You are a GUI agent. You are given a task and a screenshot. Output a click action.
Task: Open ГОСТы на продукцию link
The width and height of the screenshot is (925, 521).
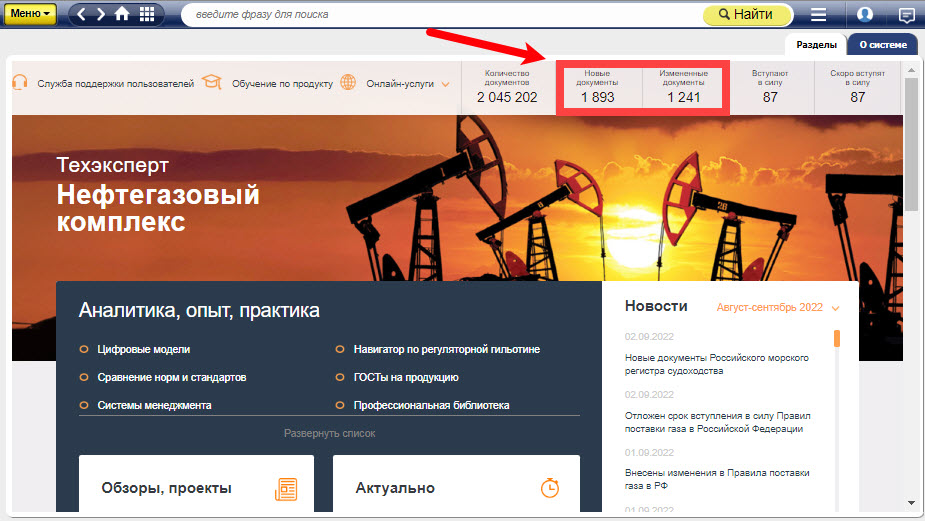pos(406,377)
